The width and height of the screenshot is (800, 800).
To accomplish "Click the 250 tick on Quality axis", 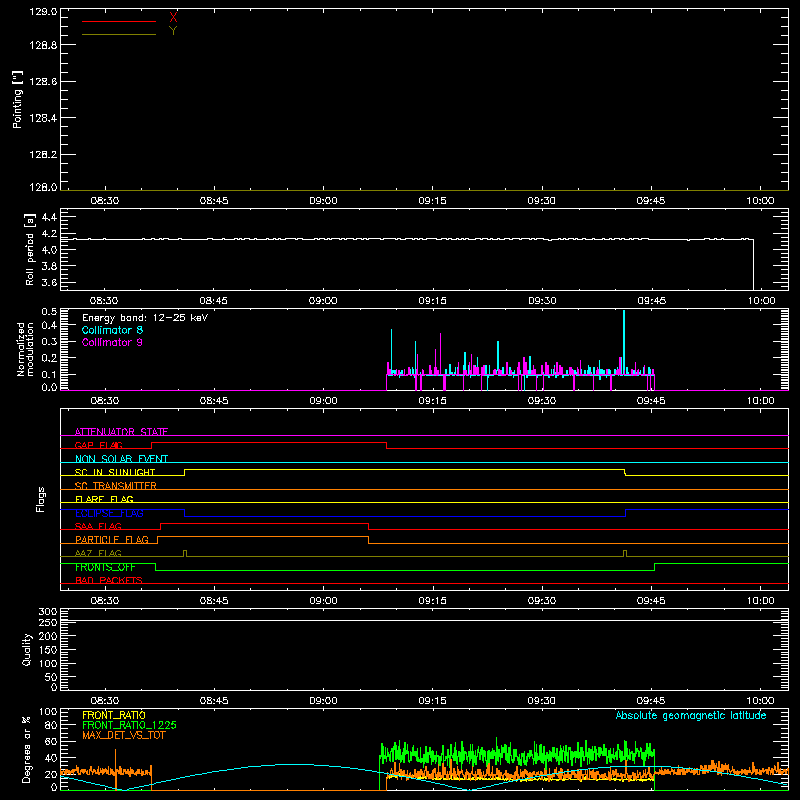I will tap(48, 623).
